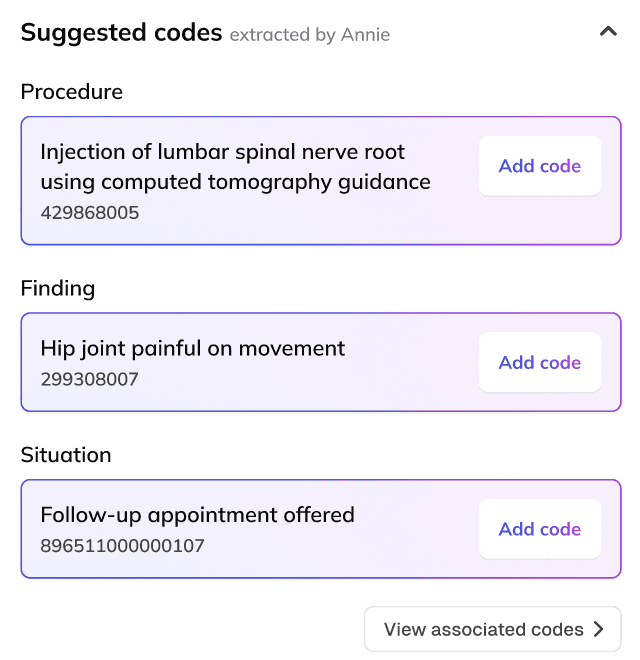Add code for lumbar spinal nerve injection
Image resolution: width=640 pixels, height=660 pixels.
(x=539, y=166)
